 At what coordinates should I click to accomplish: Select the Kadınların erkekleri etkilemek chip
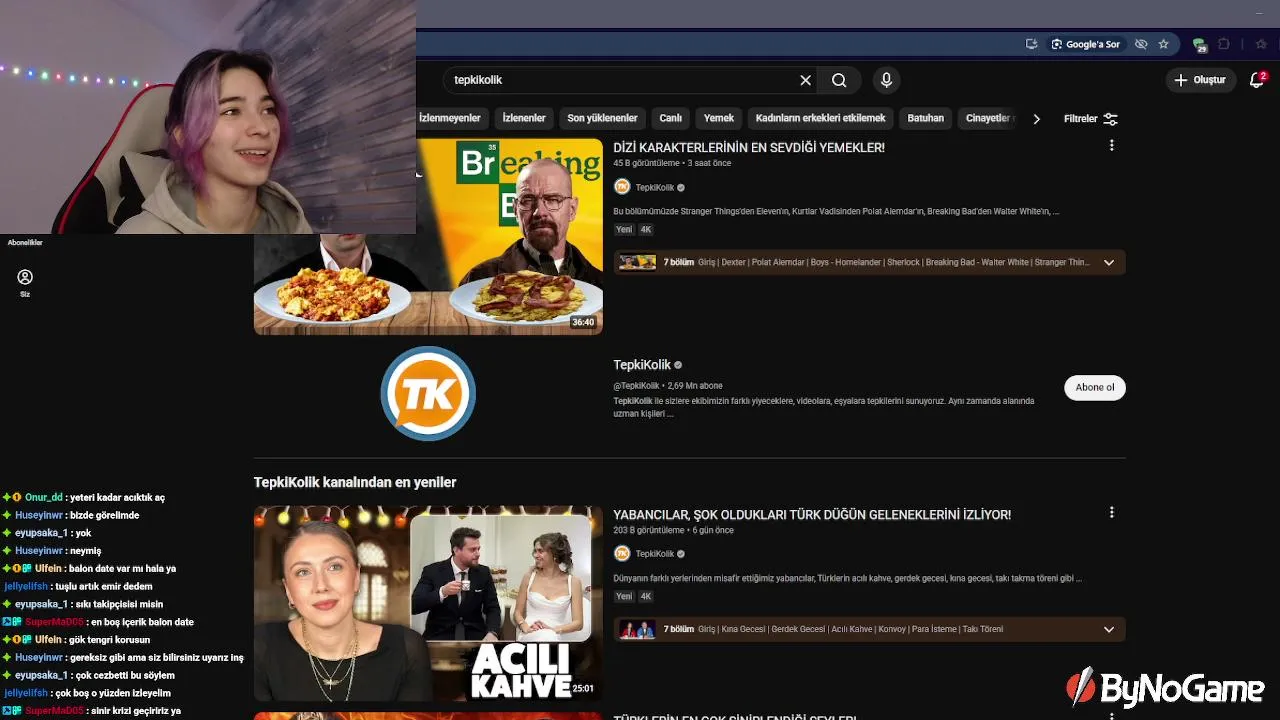(820, 118)
